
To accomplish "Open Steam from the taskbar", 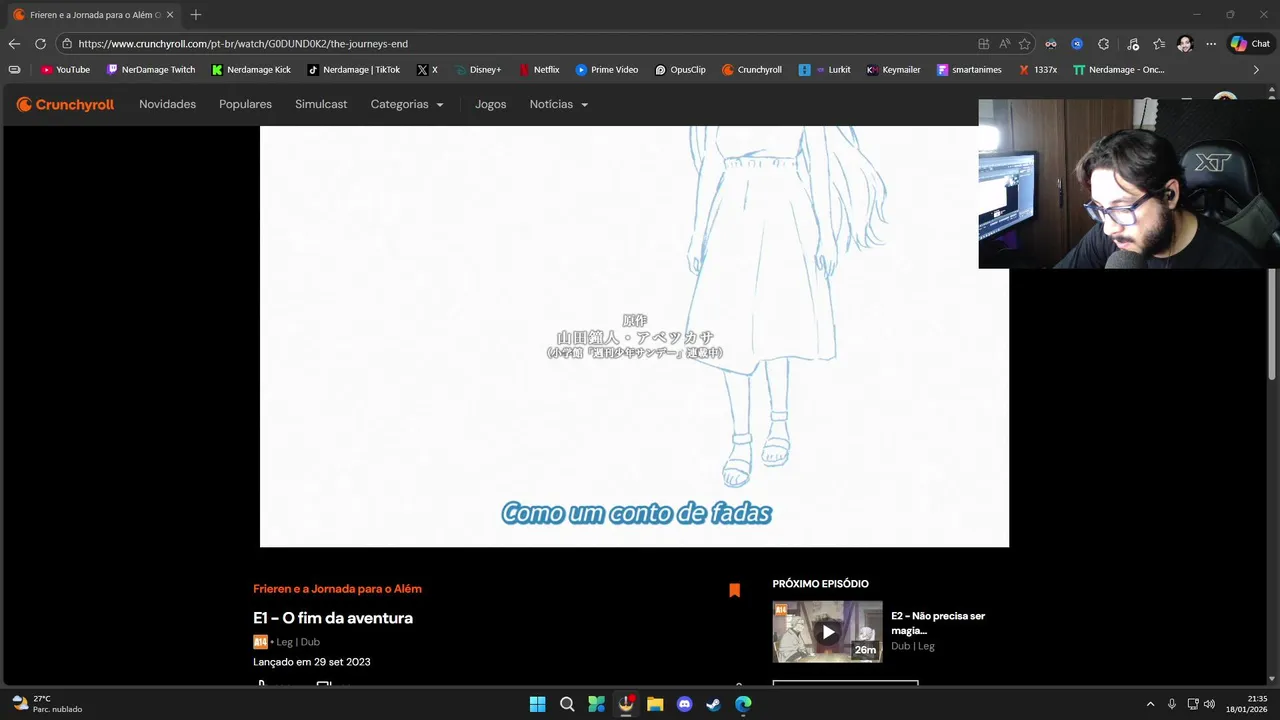I will (x=713, y=704).
